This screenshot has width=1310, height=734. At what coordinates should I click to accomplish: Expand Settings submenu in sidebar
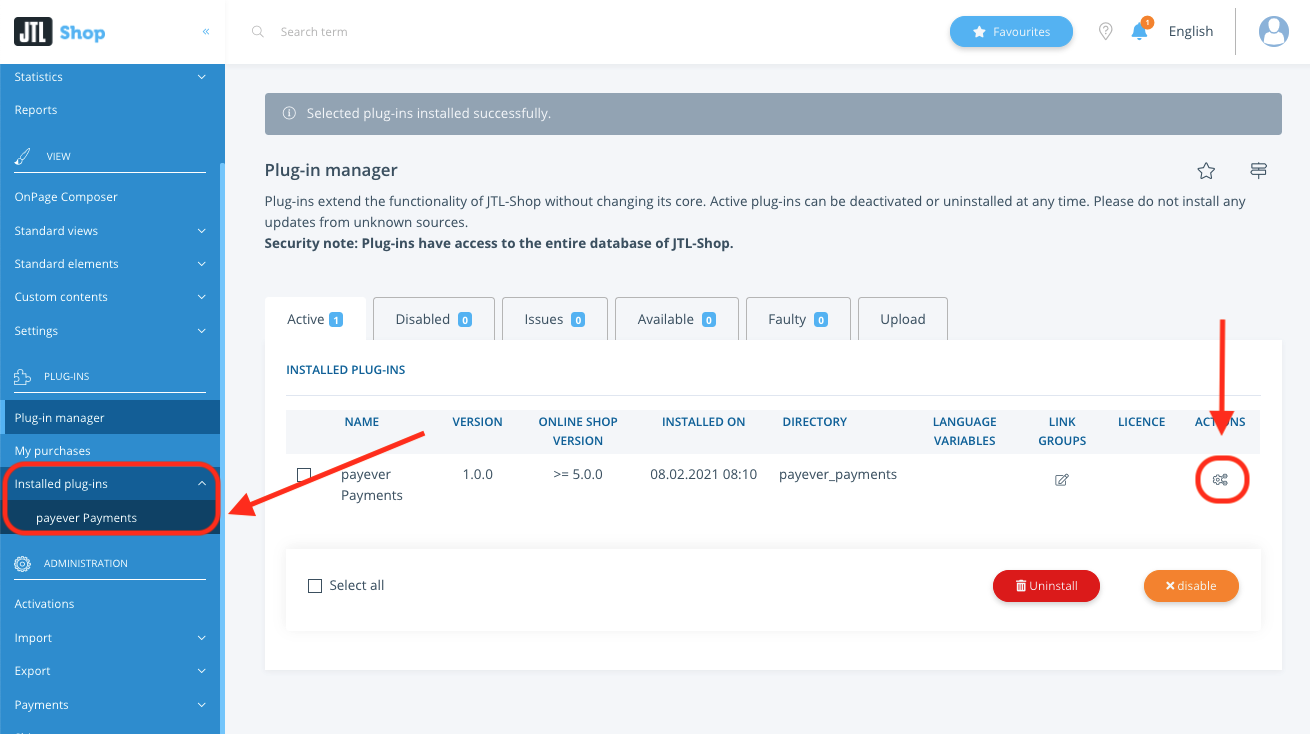pyautogui.click(x=110, y=331)
